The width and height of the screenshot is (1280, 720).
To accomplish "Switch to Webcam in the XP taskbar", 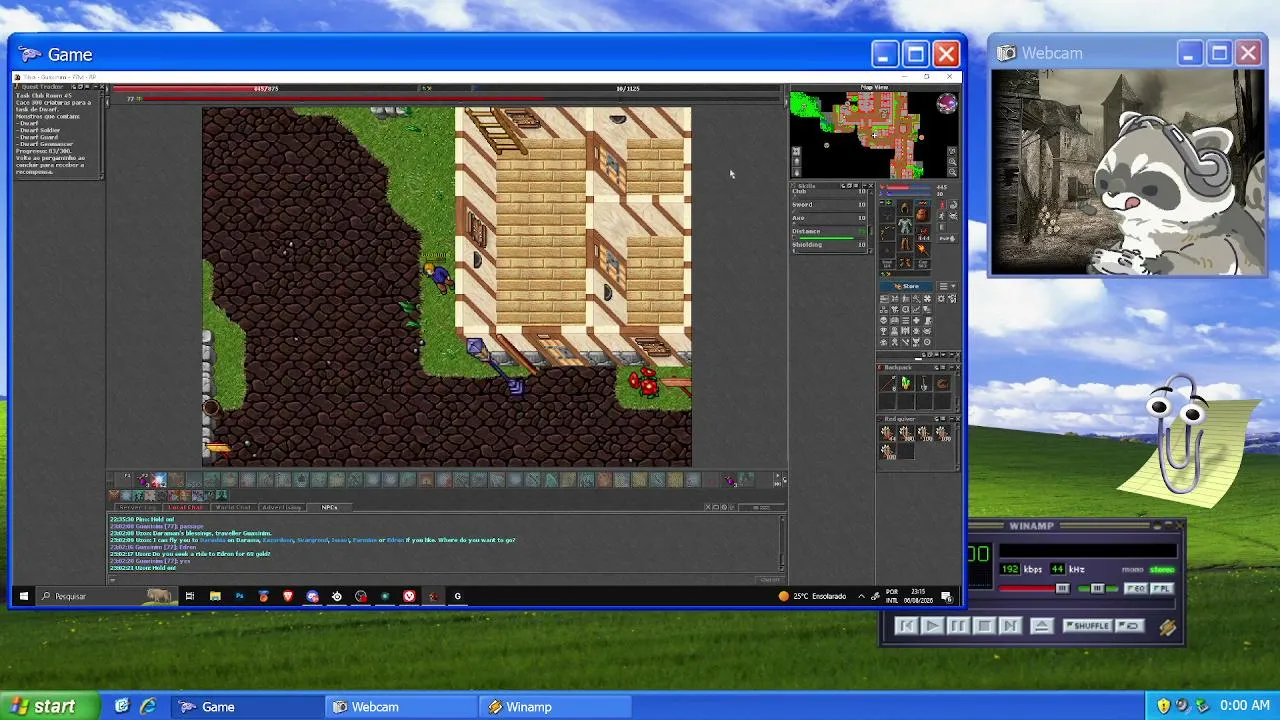I will pyautogui.click(x=402, y=707).
